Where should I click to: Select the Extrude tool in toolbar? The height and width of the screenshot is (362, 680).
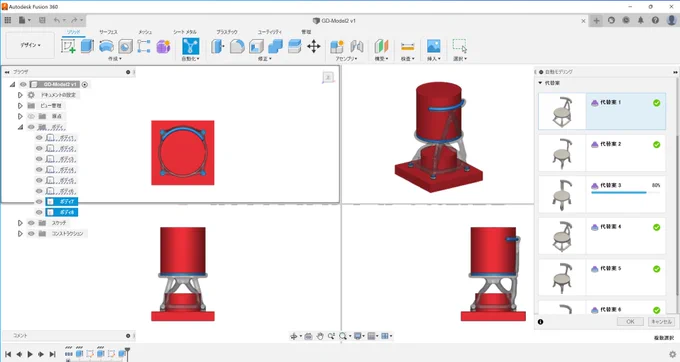87,46
